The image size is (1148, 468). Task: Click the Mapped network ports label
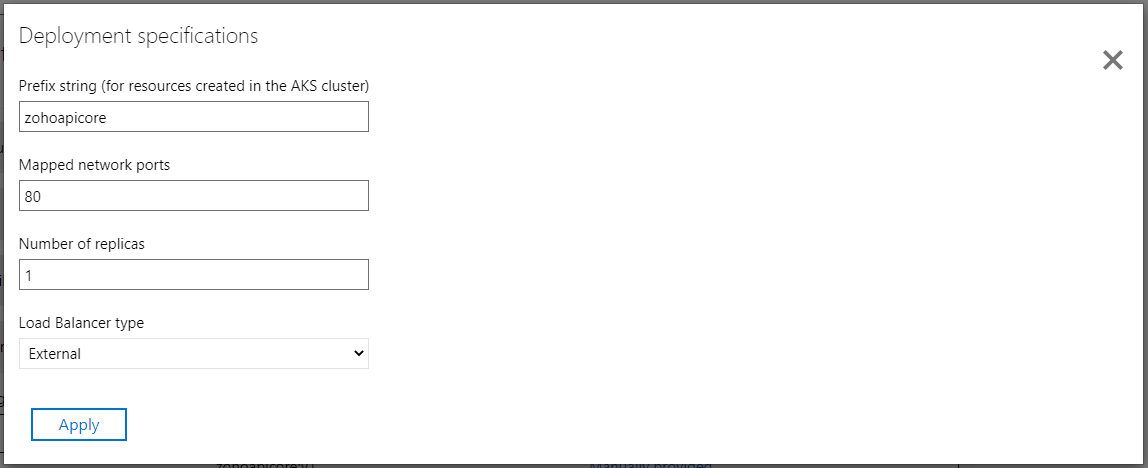tap(95, 165)
